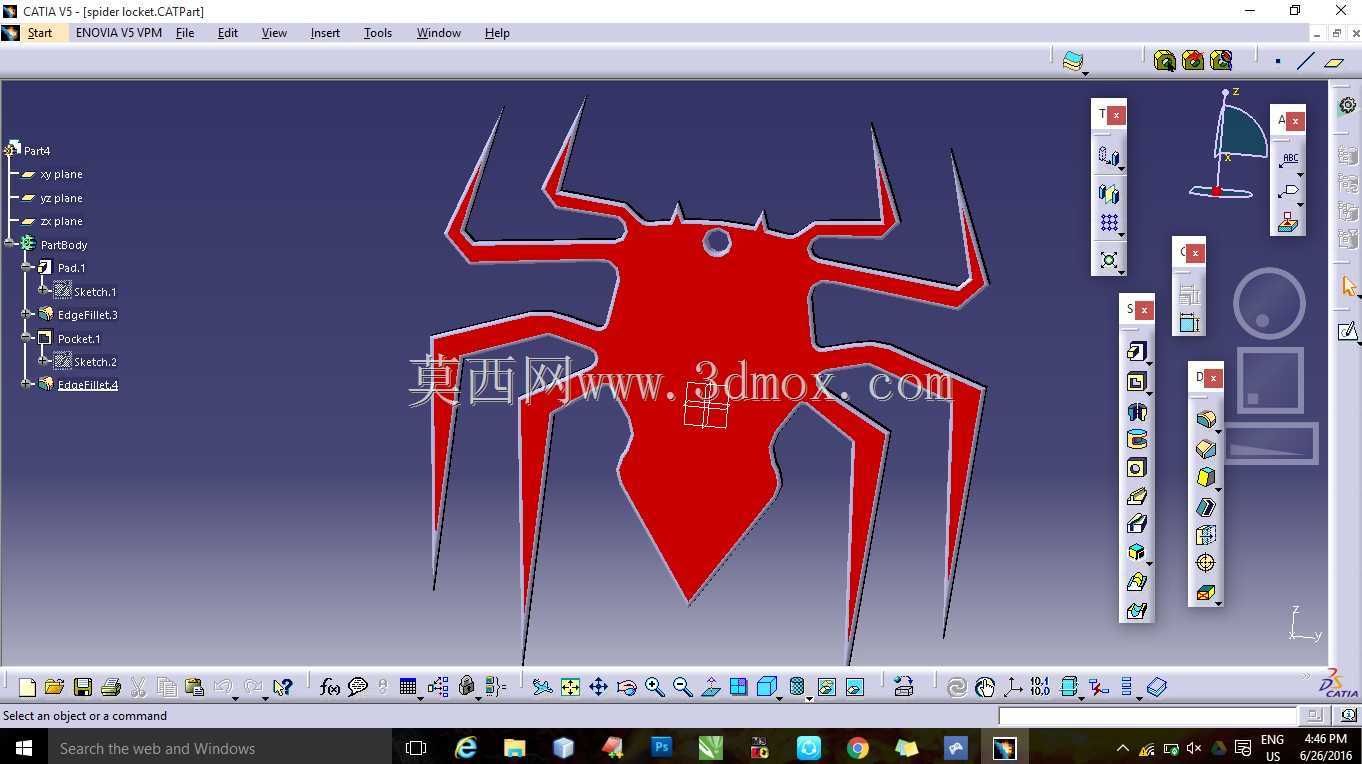Close the Dress-Up Features floating toolbar

point(1213,378)
